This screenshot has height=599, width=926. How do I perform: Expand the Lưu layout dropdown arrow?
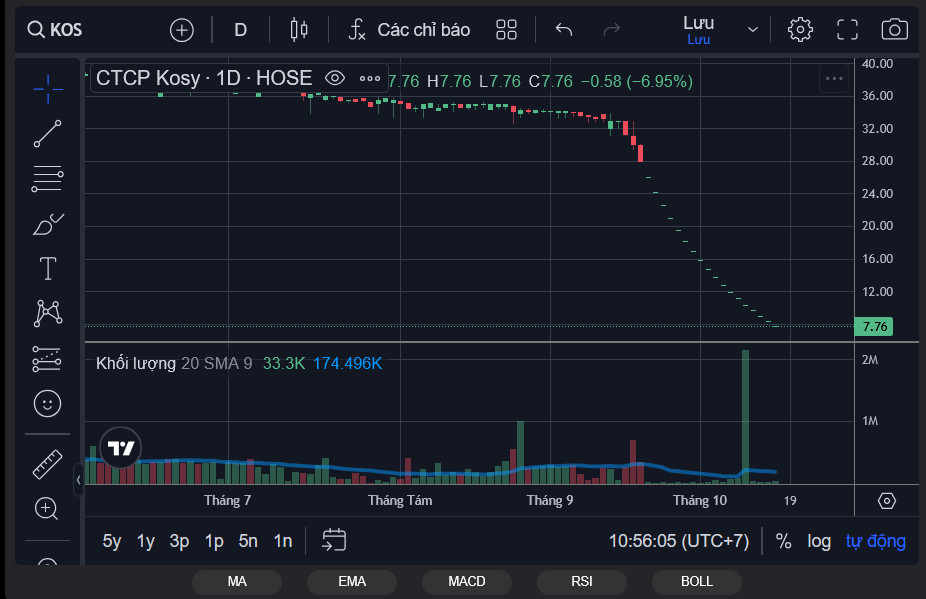point(752,30)
